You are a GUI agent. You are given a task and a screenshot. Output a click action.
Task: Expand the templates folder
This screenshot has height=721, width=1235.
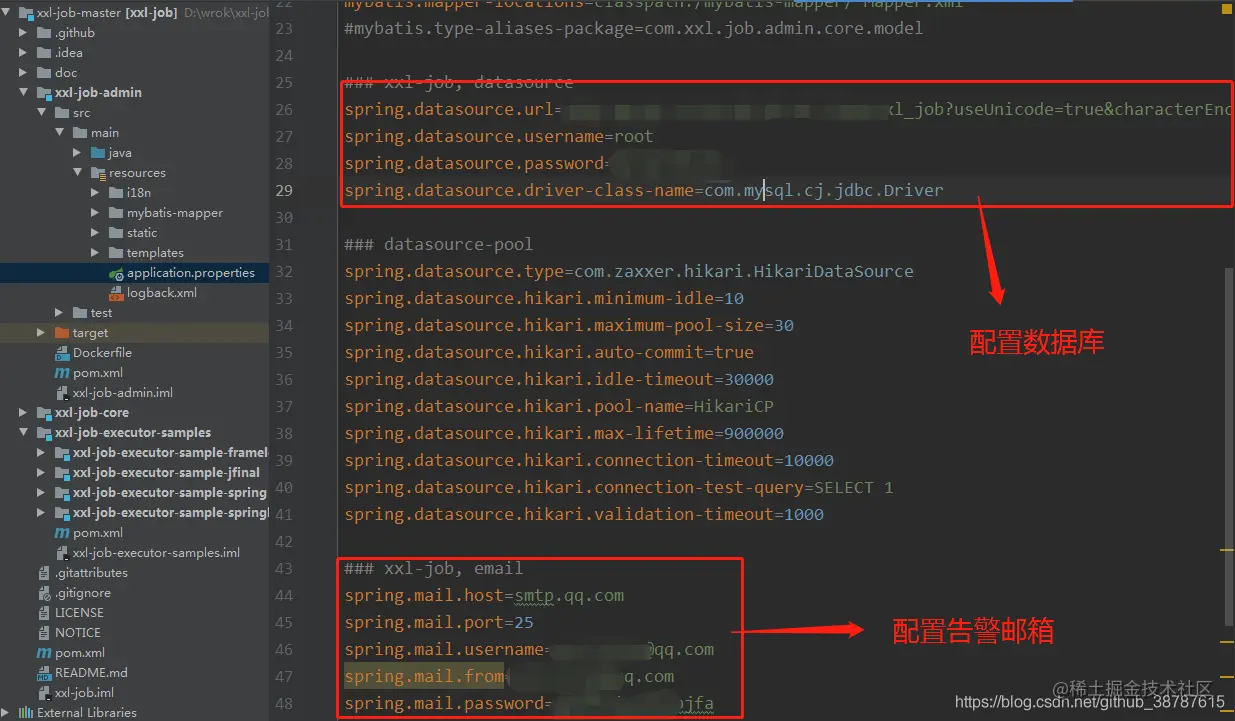click(96, 253)
